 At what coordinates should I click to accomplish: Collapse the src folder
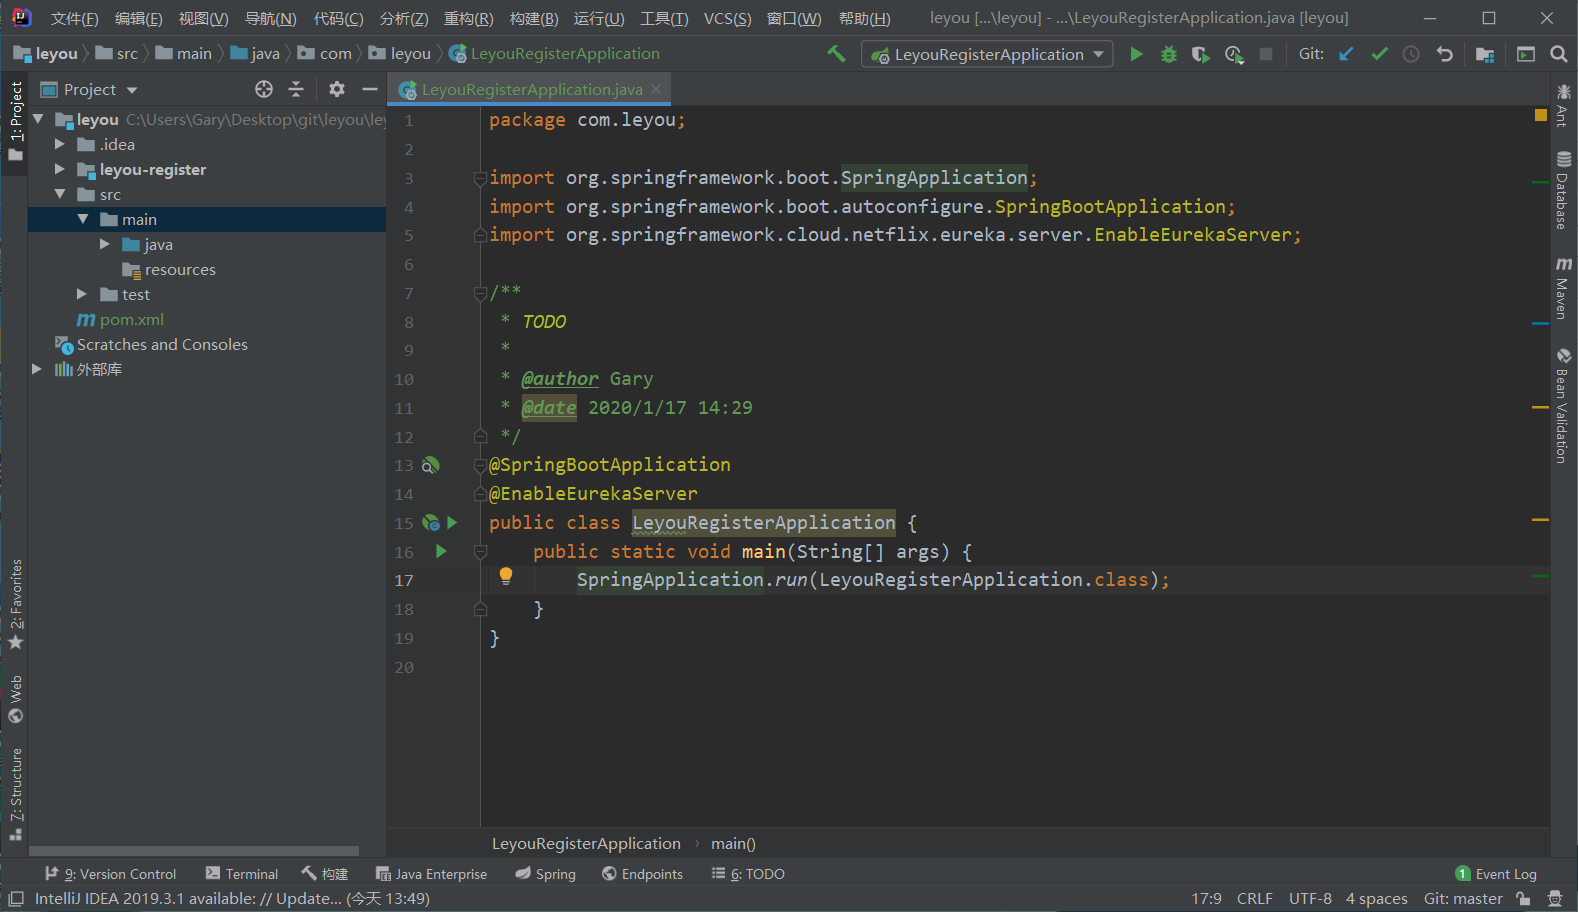pos(60,194)
